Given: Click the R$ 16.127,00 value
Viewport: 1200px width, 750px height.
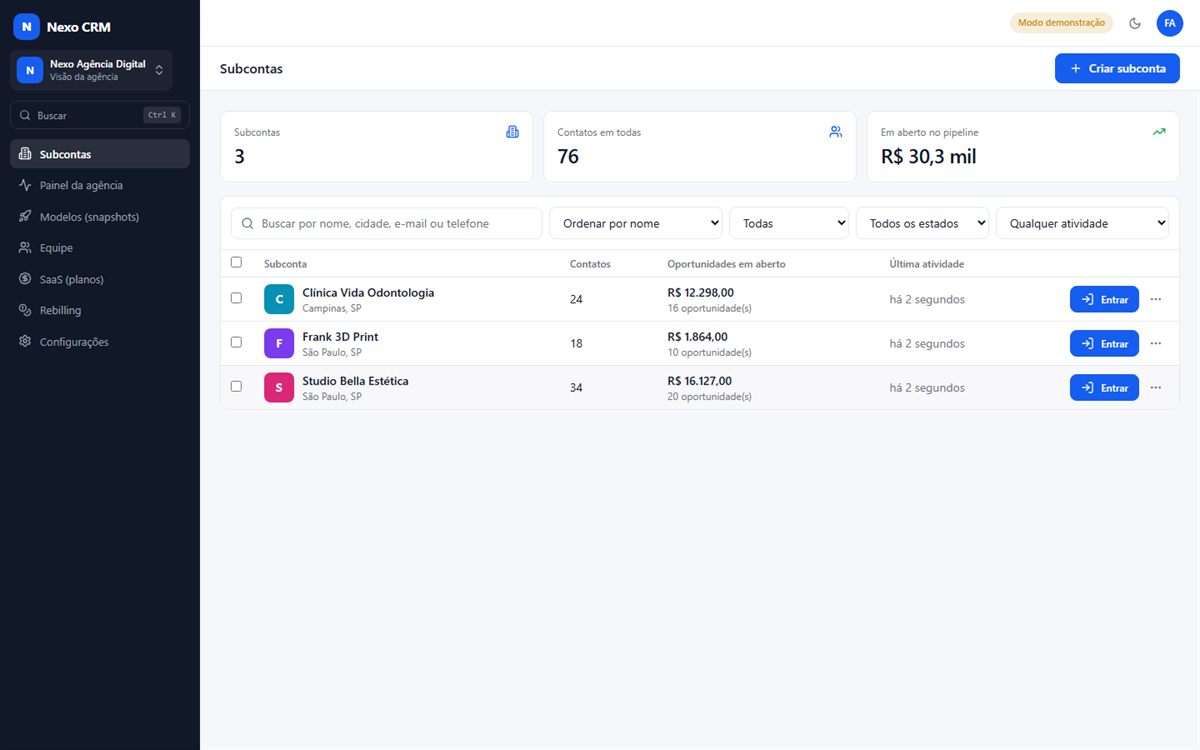Looking at the screenshot, I should pyautogui.click(x=699, y=381).
